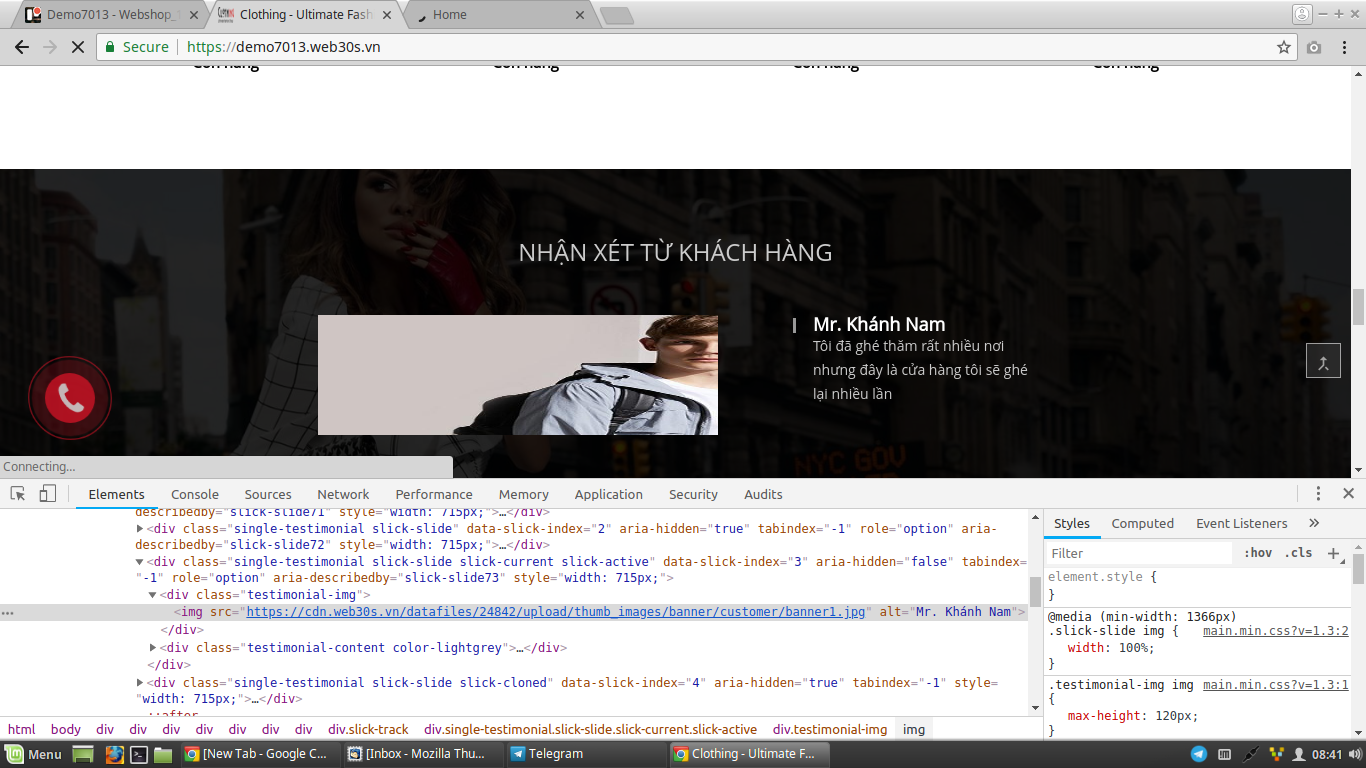Click the Mr. Khánh Nam testimonial name
Image resolution: width=1366 pixels, height=768 pixels.
(879, 324)
